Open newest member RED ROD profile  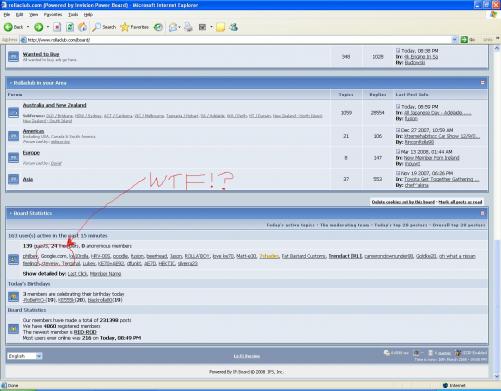pyautogui.click(x=85, y=332)
